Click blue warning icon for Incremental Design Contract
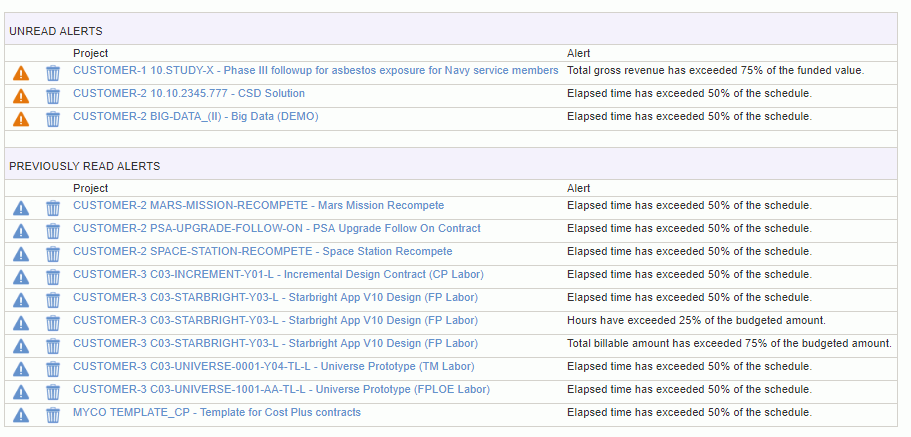This screenshot has width=911, height=437. (x=21, y=277)
